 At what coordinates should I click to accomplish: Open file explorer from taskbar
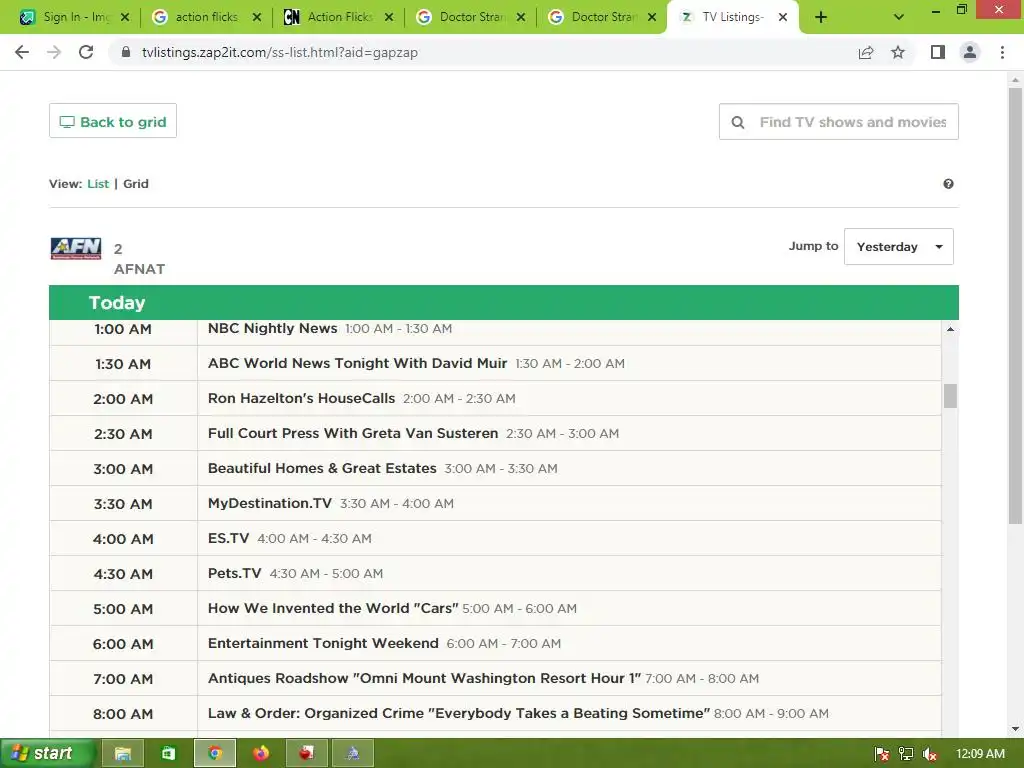click(x=123, y=754)
